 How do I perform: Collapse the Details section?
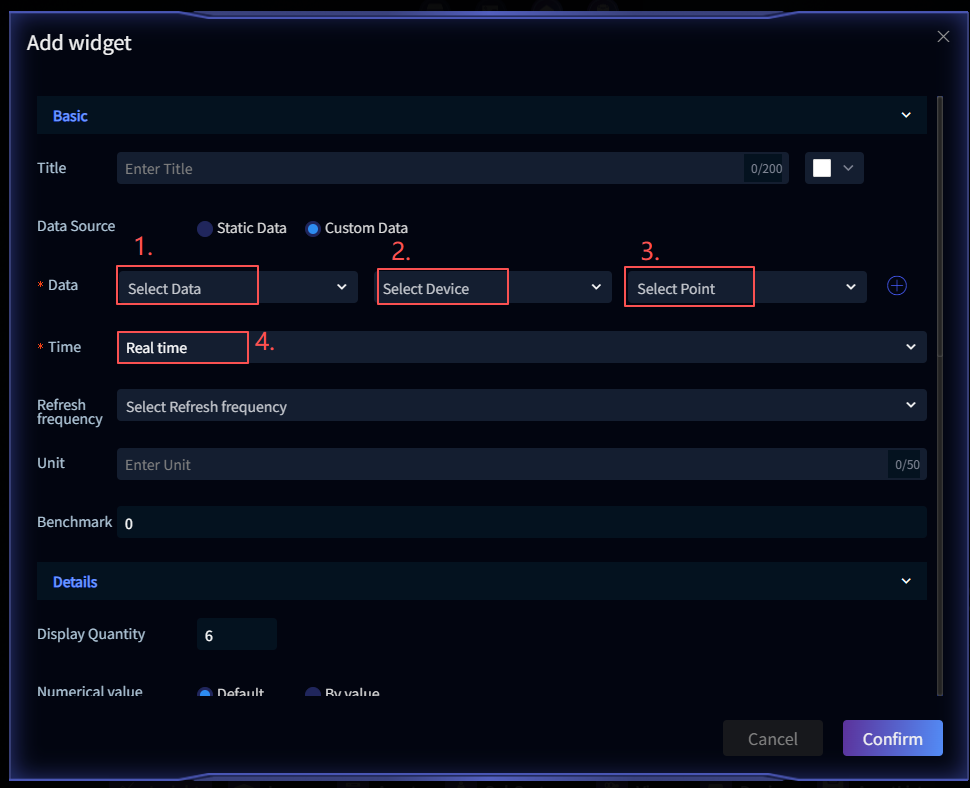click(x=906, y=582)
